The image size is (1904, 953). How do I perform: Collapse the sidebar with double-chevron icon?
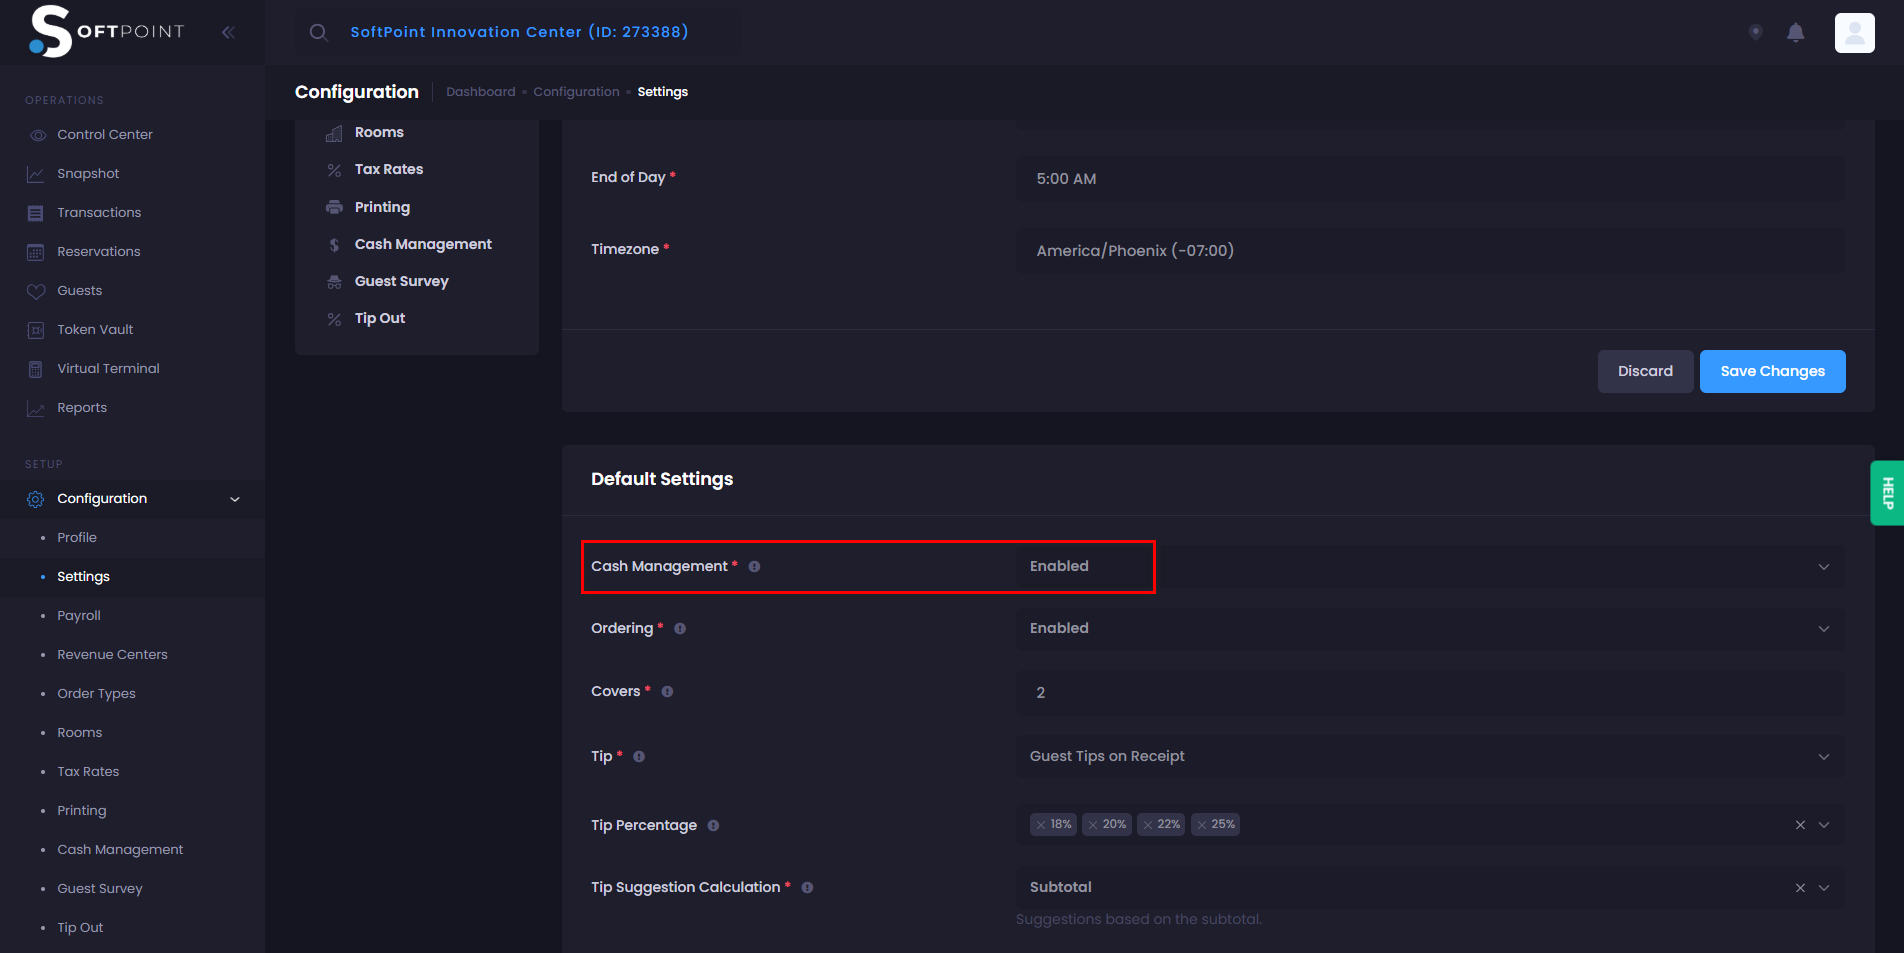228,32
